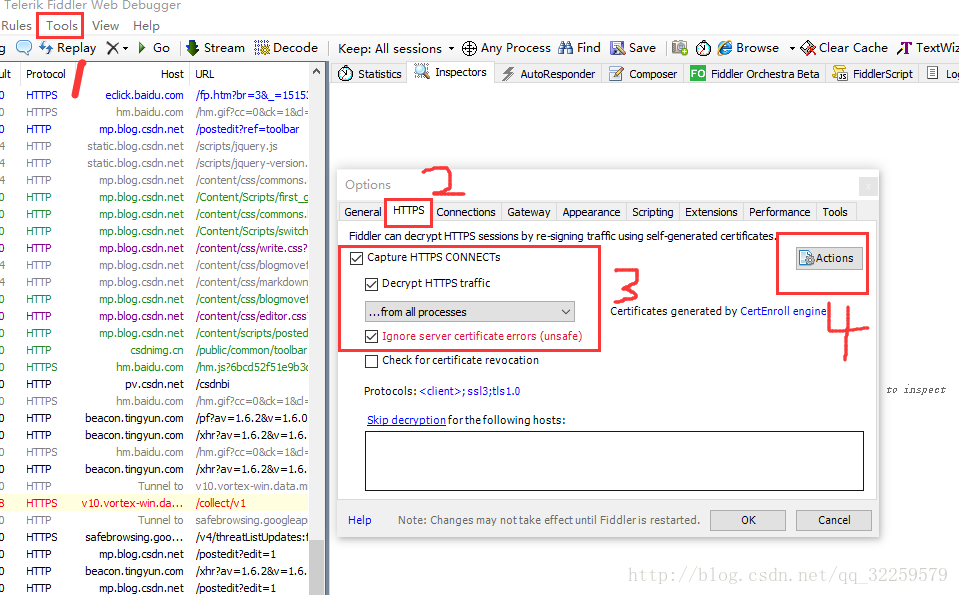
Task: Click the Help link in Options
Action: 360,520
